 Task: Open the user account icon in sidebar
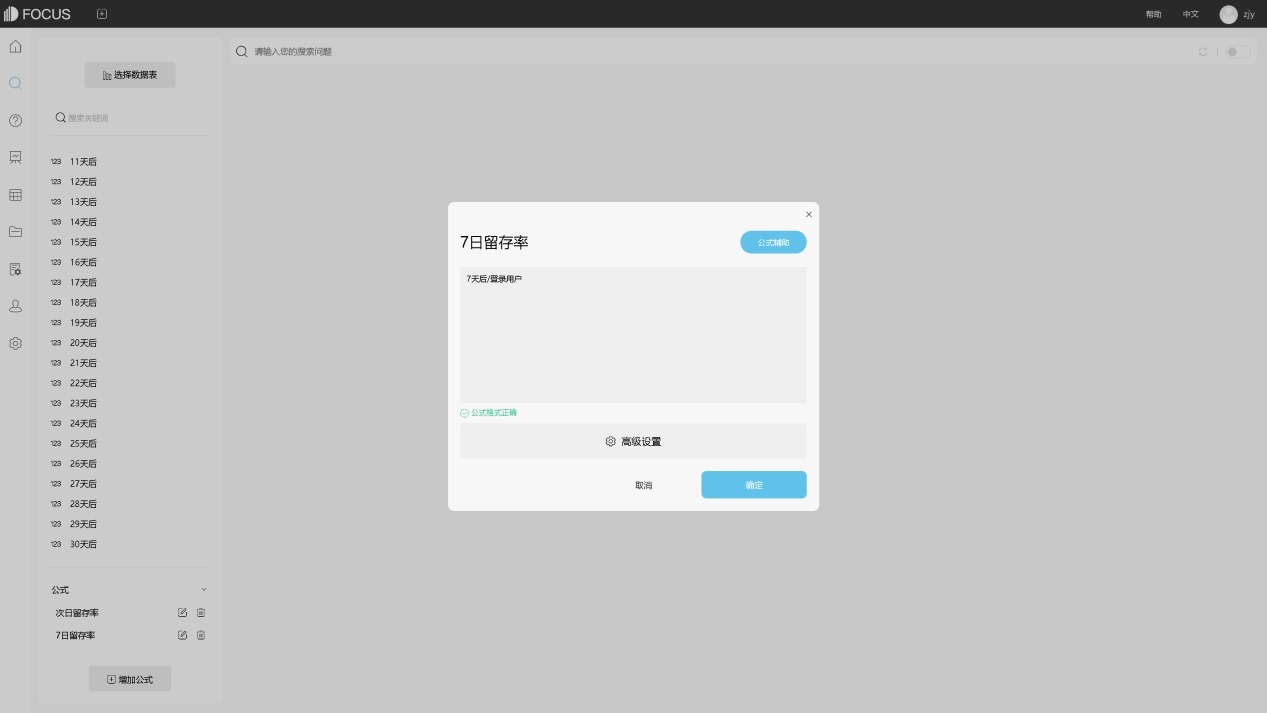tap(15, 306)
